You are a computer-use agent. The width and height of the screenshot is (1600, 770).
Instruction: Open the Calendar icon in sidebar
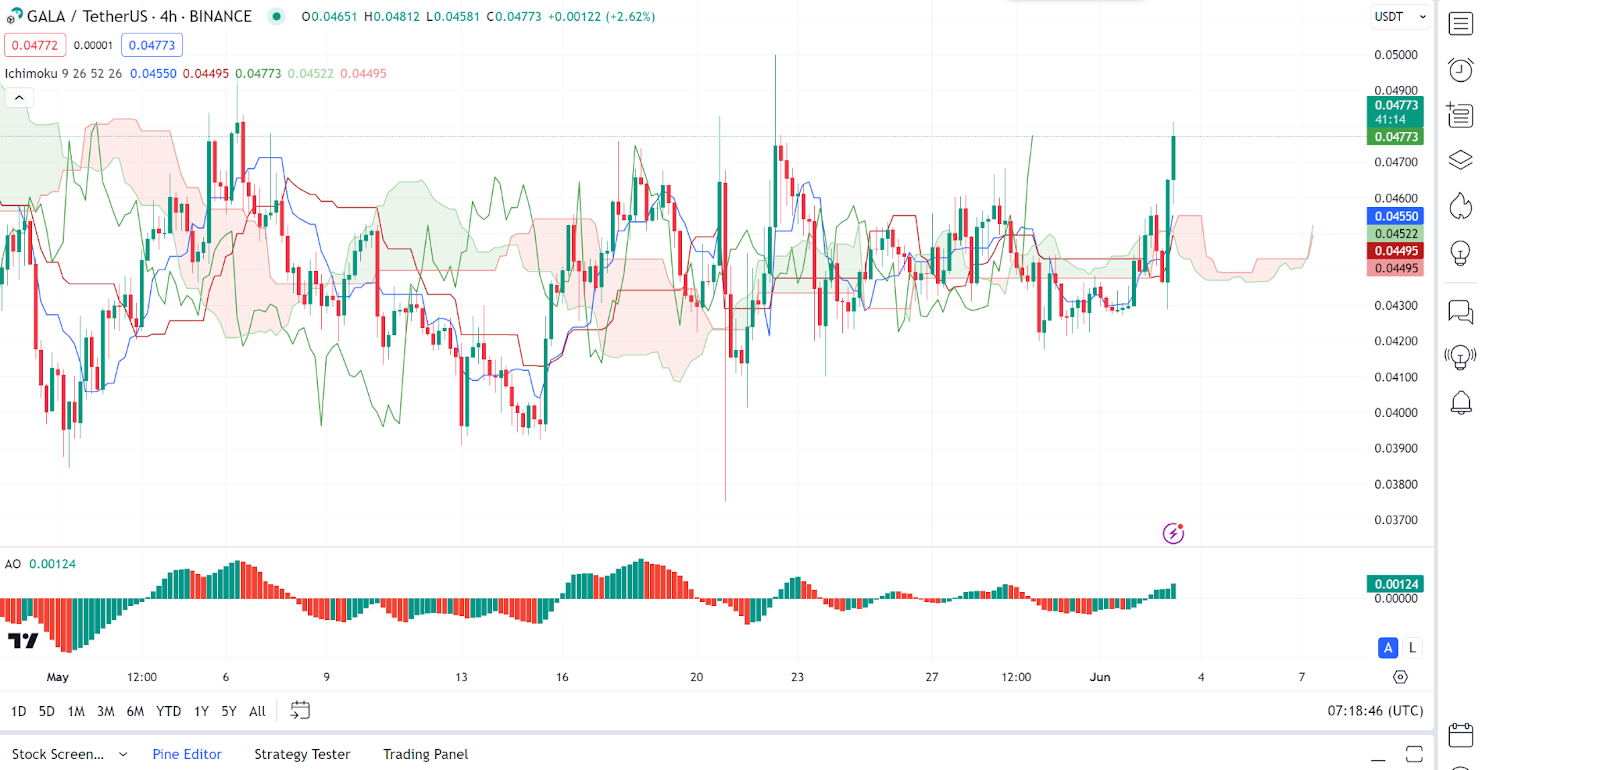coord(1461,735)
